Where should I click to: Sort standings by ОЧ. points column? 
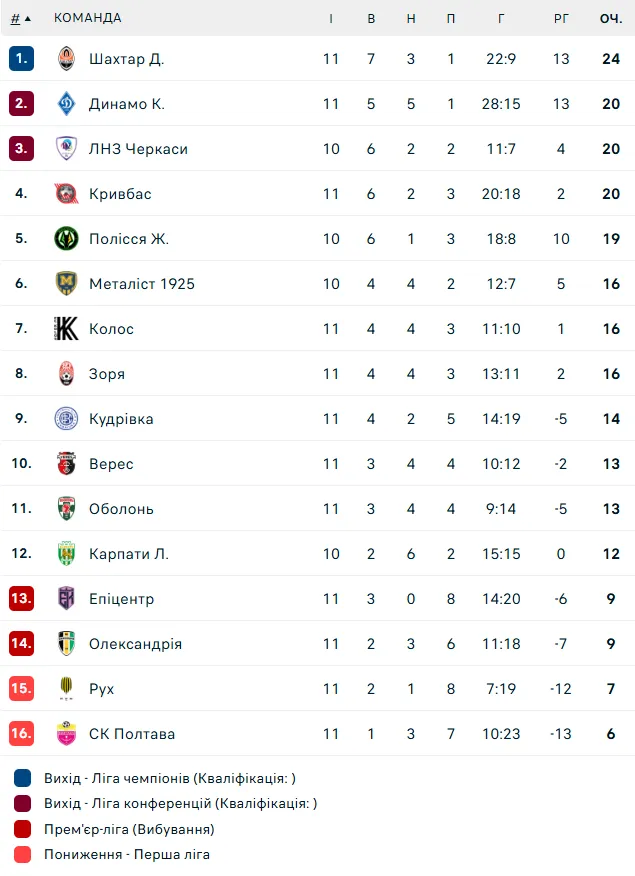tap(611, 18)
